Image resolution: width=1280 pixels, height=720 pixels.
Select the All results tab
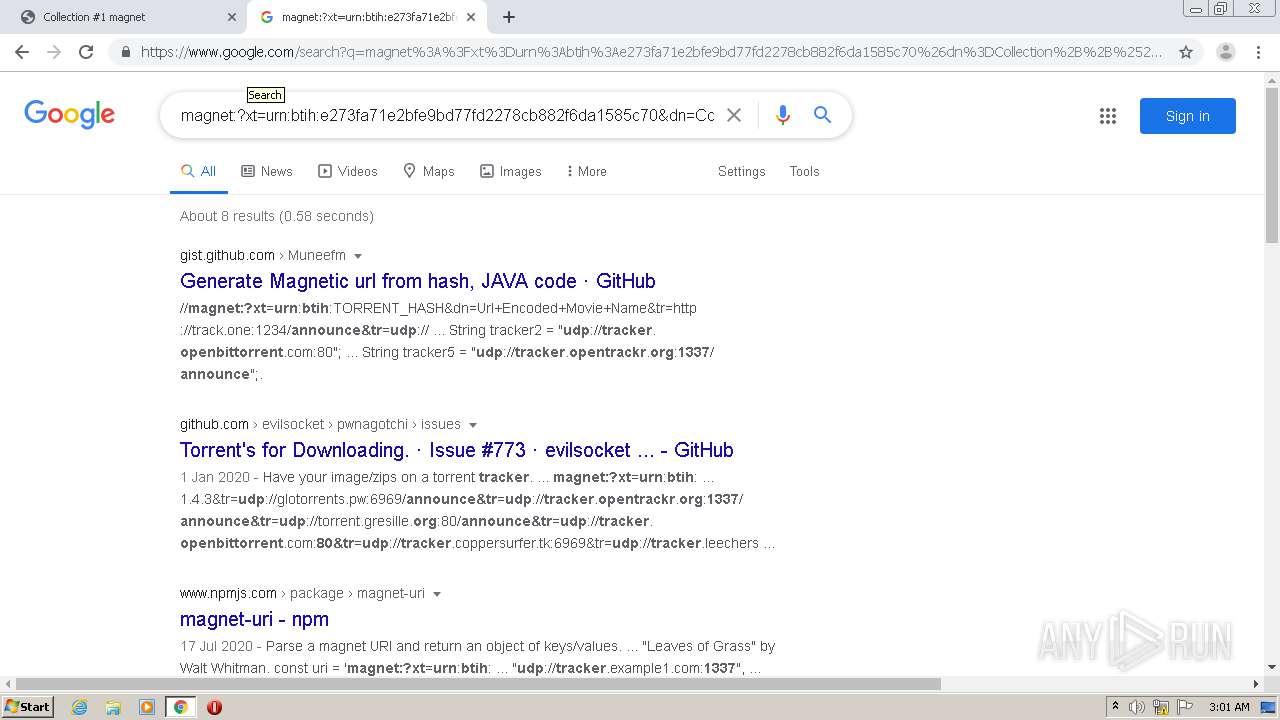198,171
